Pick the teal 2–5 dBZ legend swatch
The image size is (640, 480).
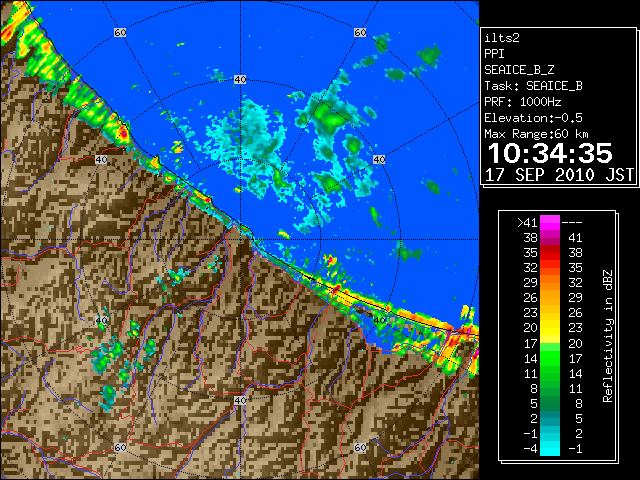550,418
